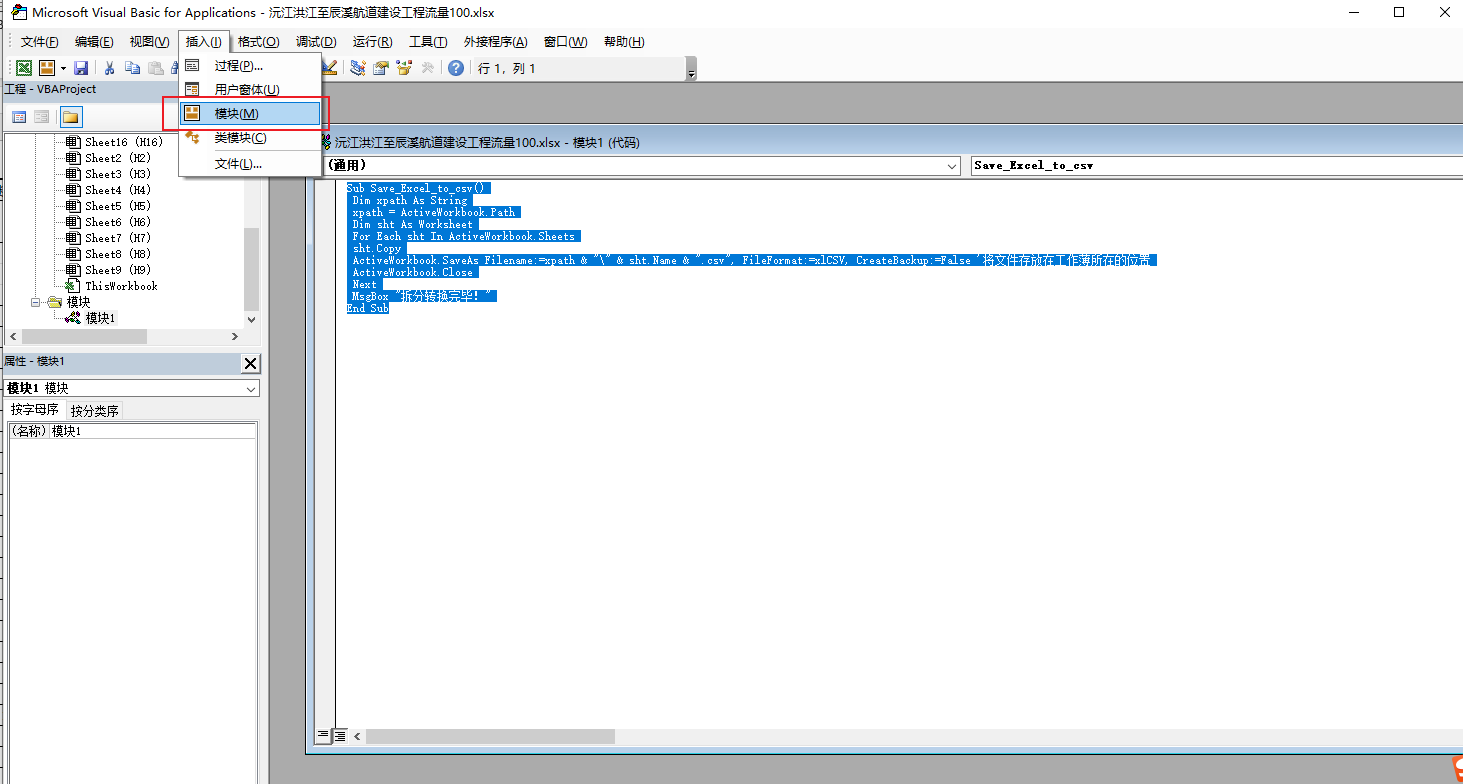The width and height of the screenshot is (1463, 784).
Task: Click the insert module toolbar icon
Action: click(46, 68)
